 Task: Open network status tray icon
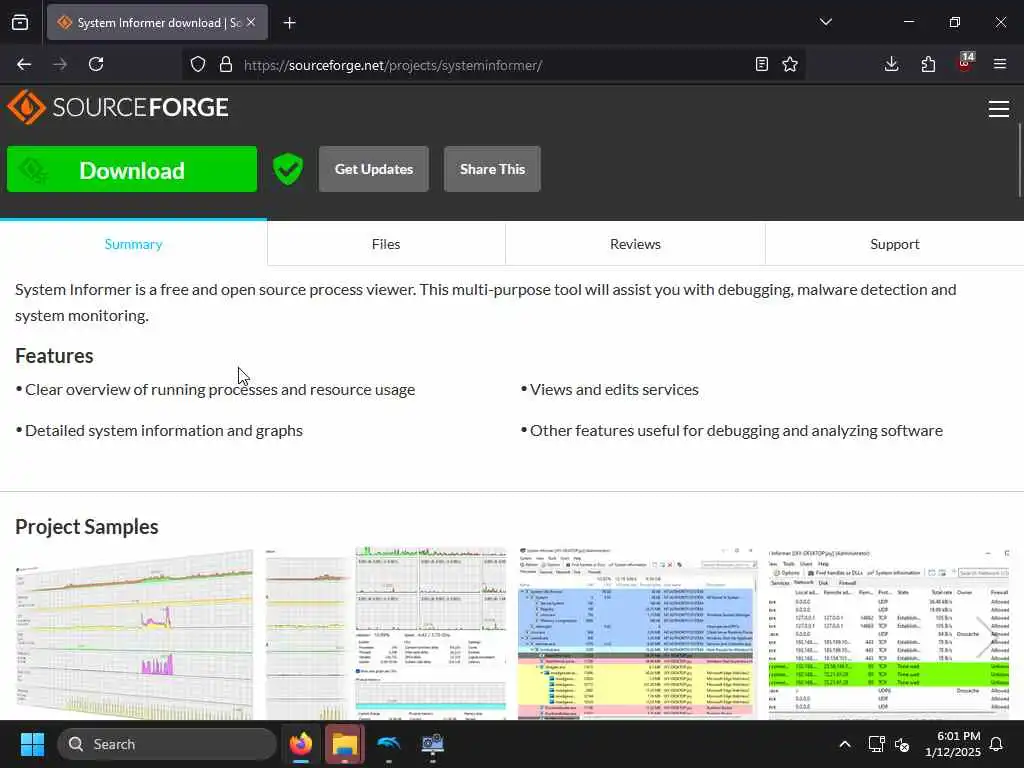pyautogui.click(x=876, y=744)
